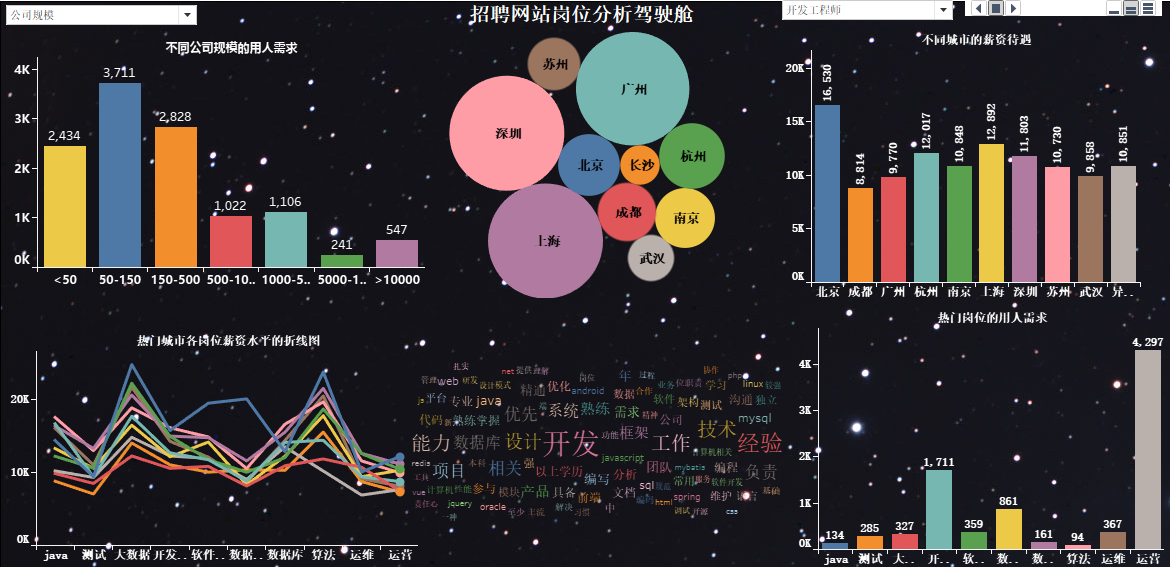Click the yellow <50 company size bar
The height and width of the screenshot is (567, 1170).
65,206
